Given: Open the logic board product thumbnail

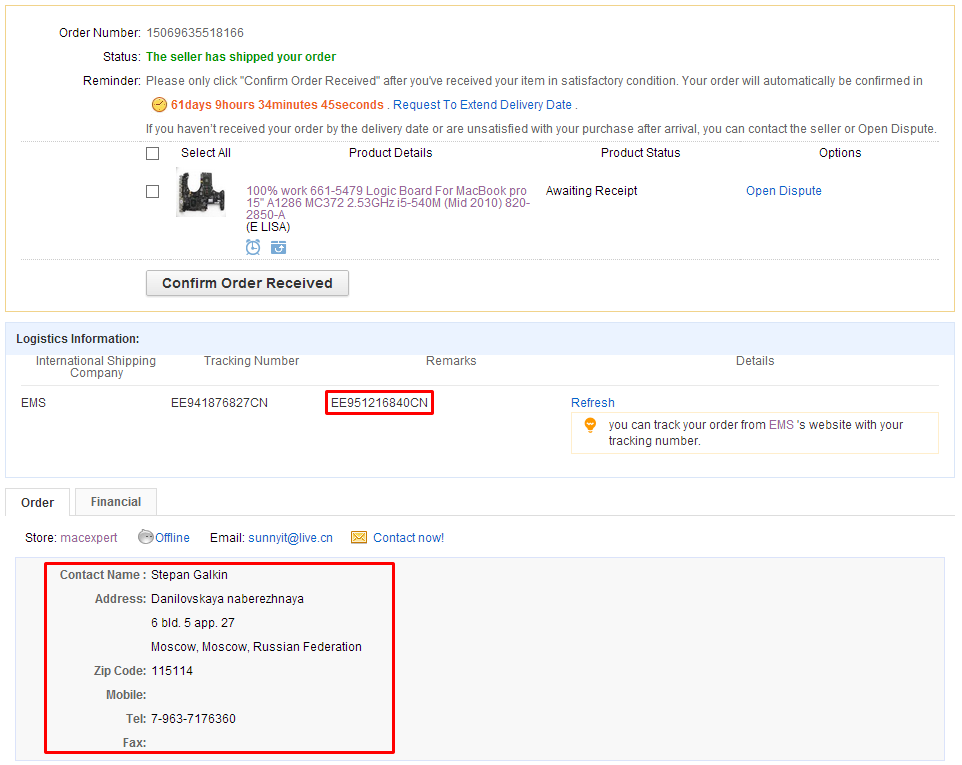Looking at the screenshot, I should click(201, 193).
